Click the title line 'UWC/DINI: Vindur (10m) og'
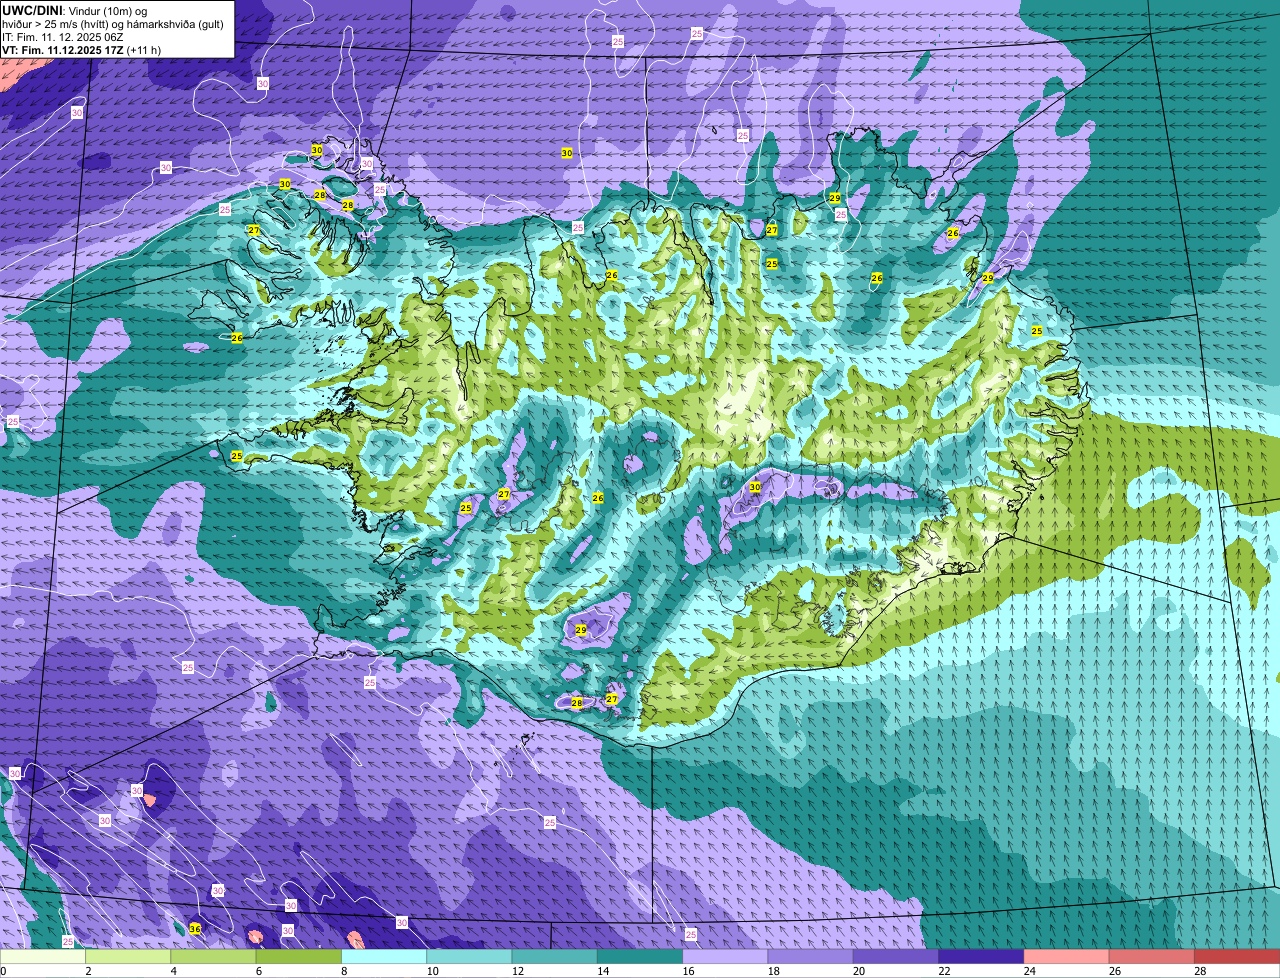The height and width of the screenshot is (978, 1280). [x=75, y=11]
